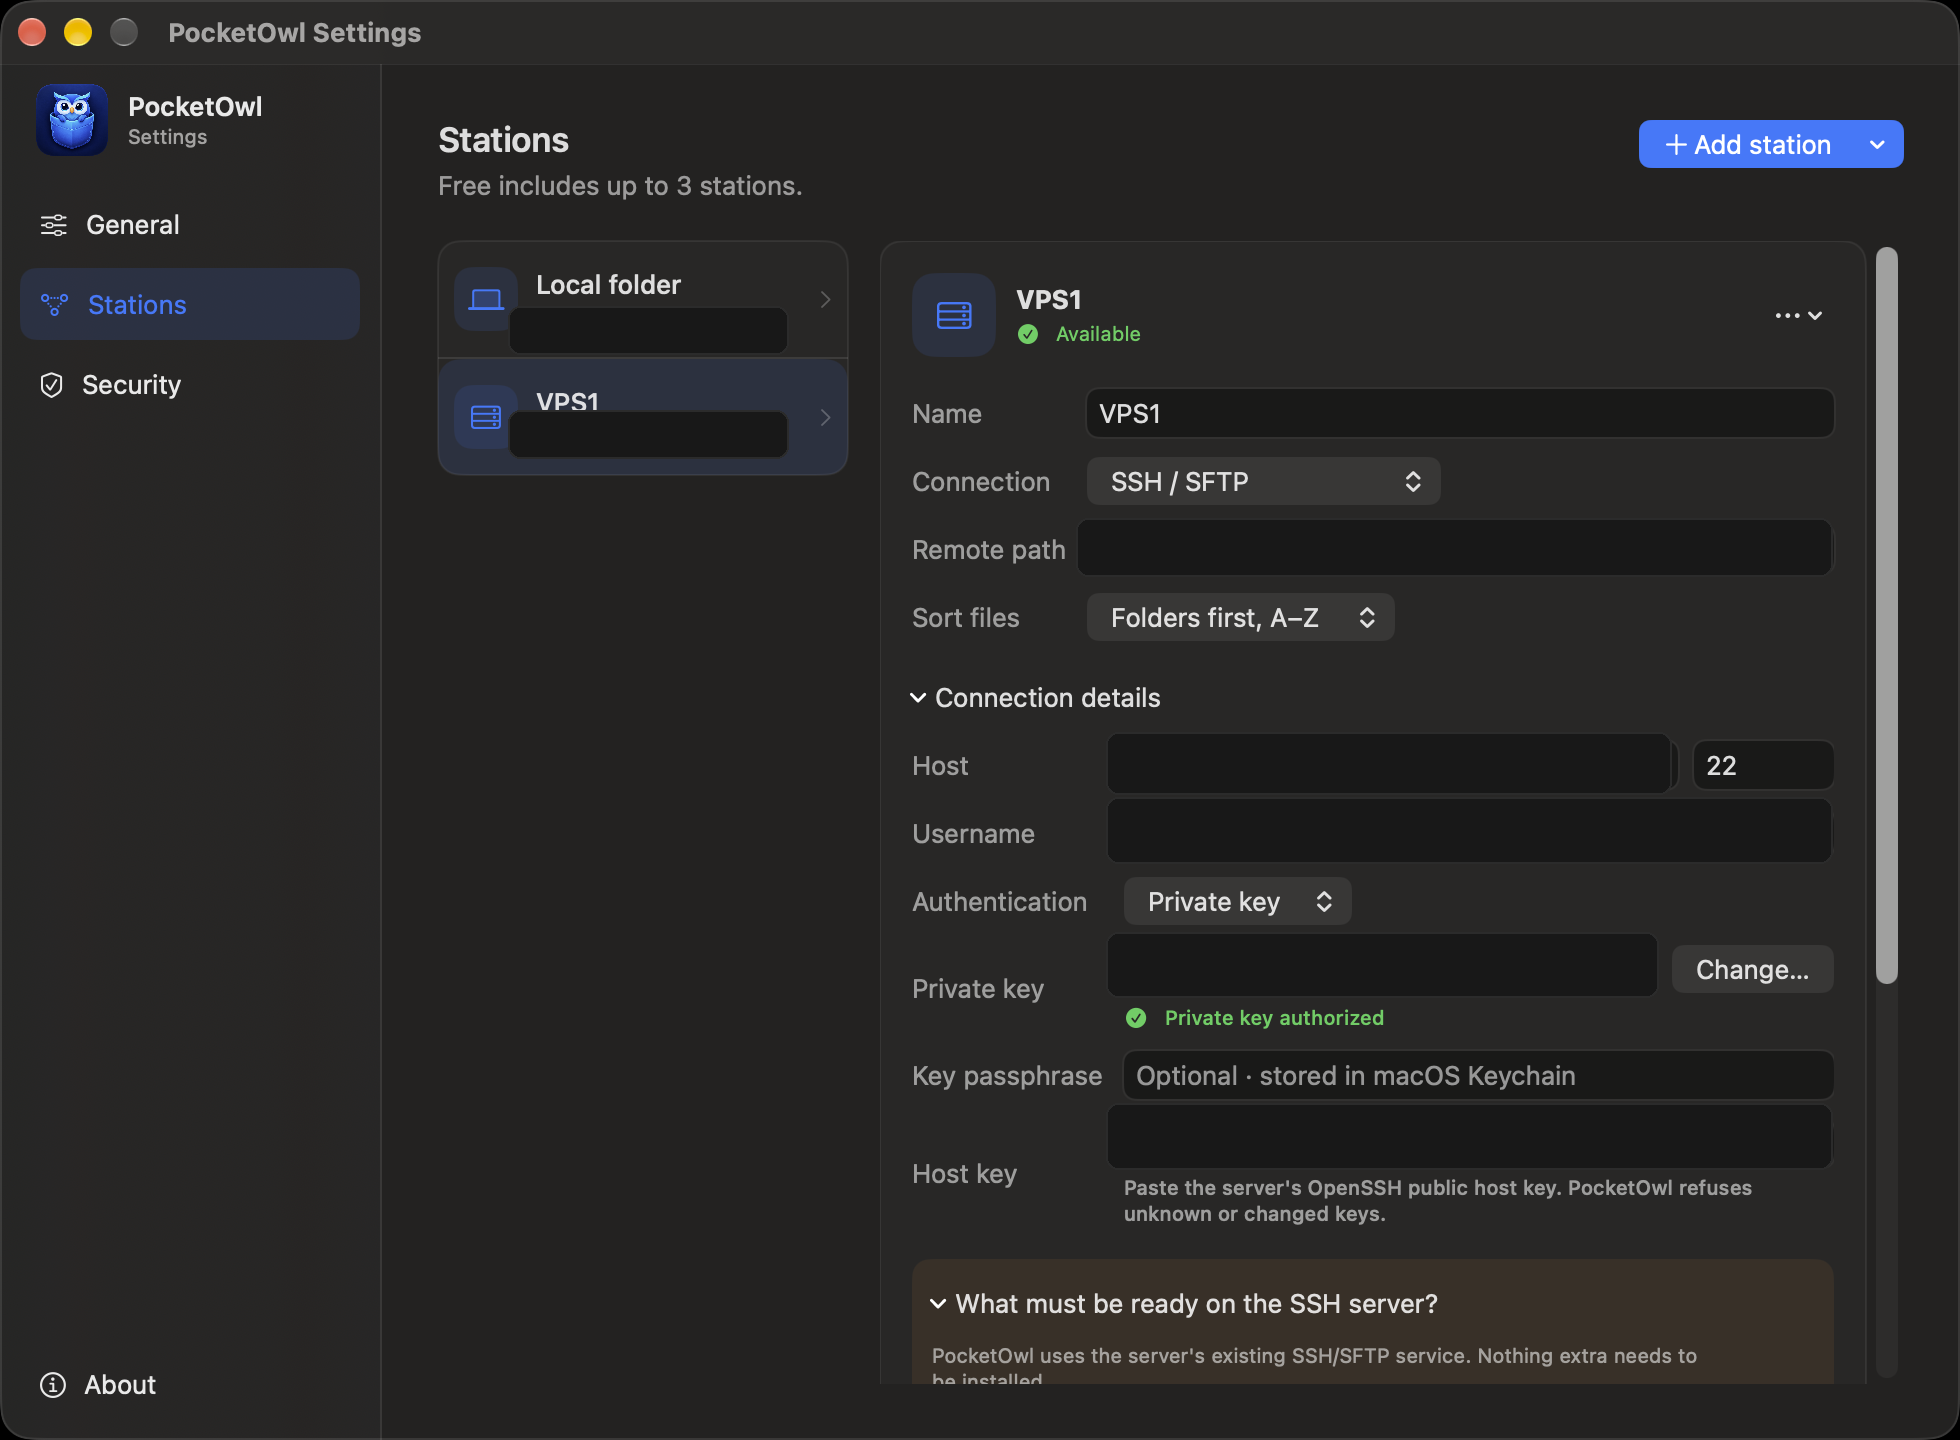Click the General sliders icon in sidebar

pos(54,225)
